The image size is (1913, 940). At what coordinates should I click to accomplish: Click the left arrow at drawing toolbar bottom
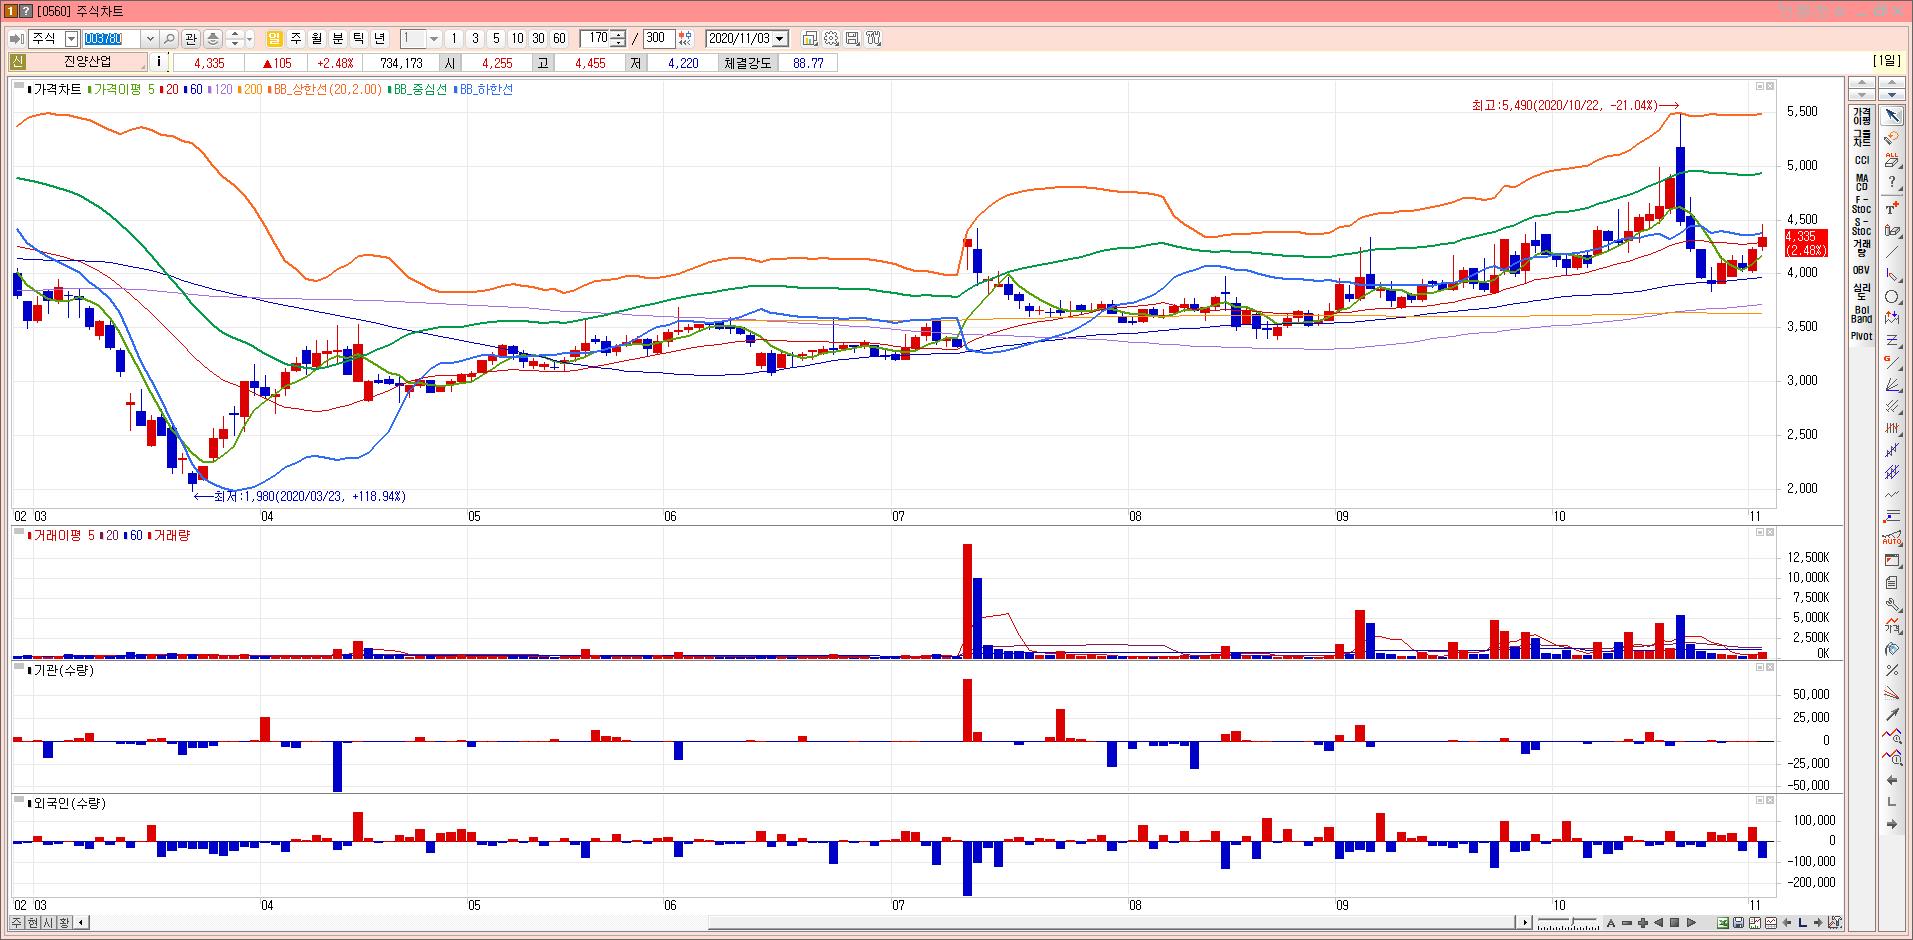click(x=1891, y=780)
